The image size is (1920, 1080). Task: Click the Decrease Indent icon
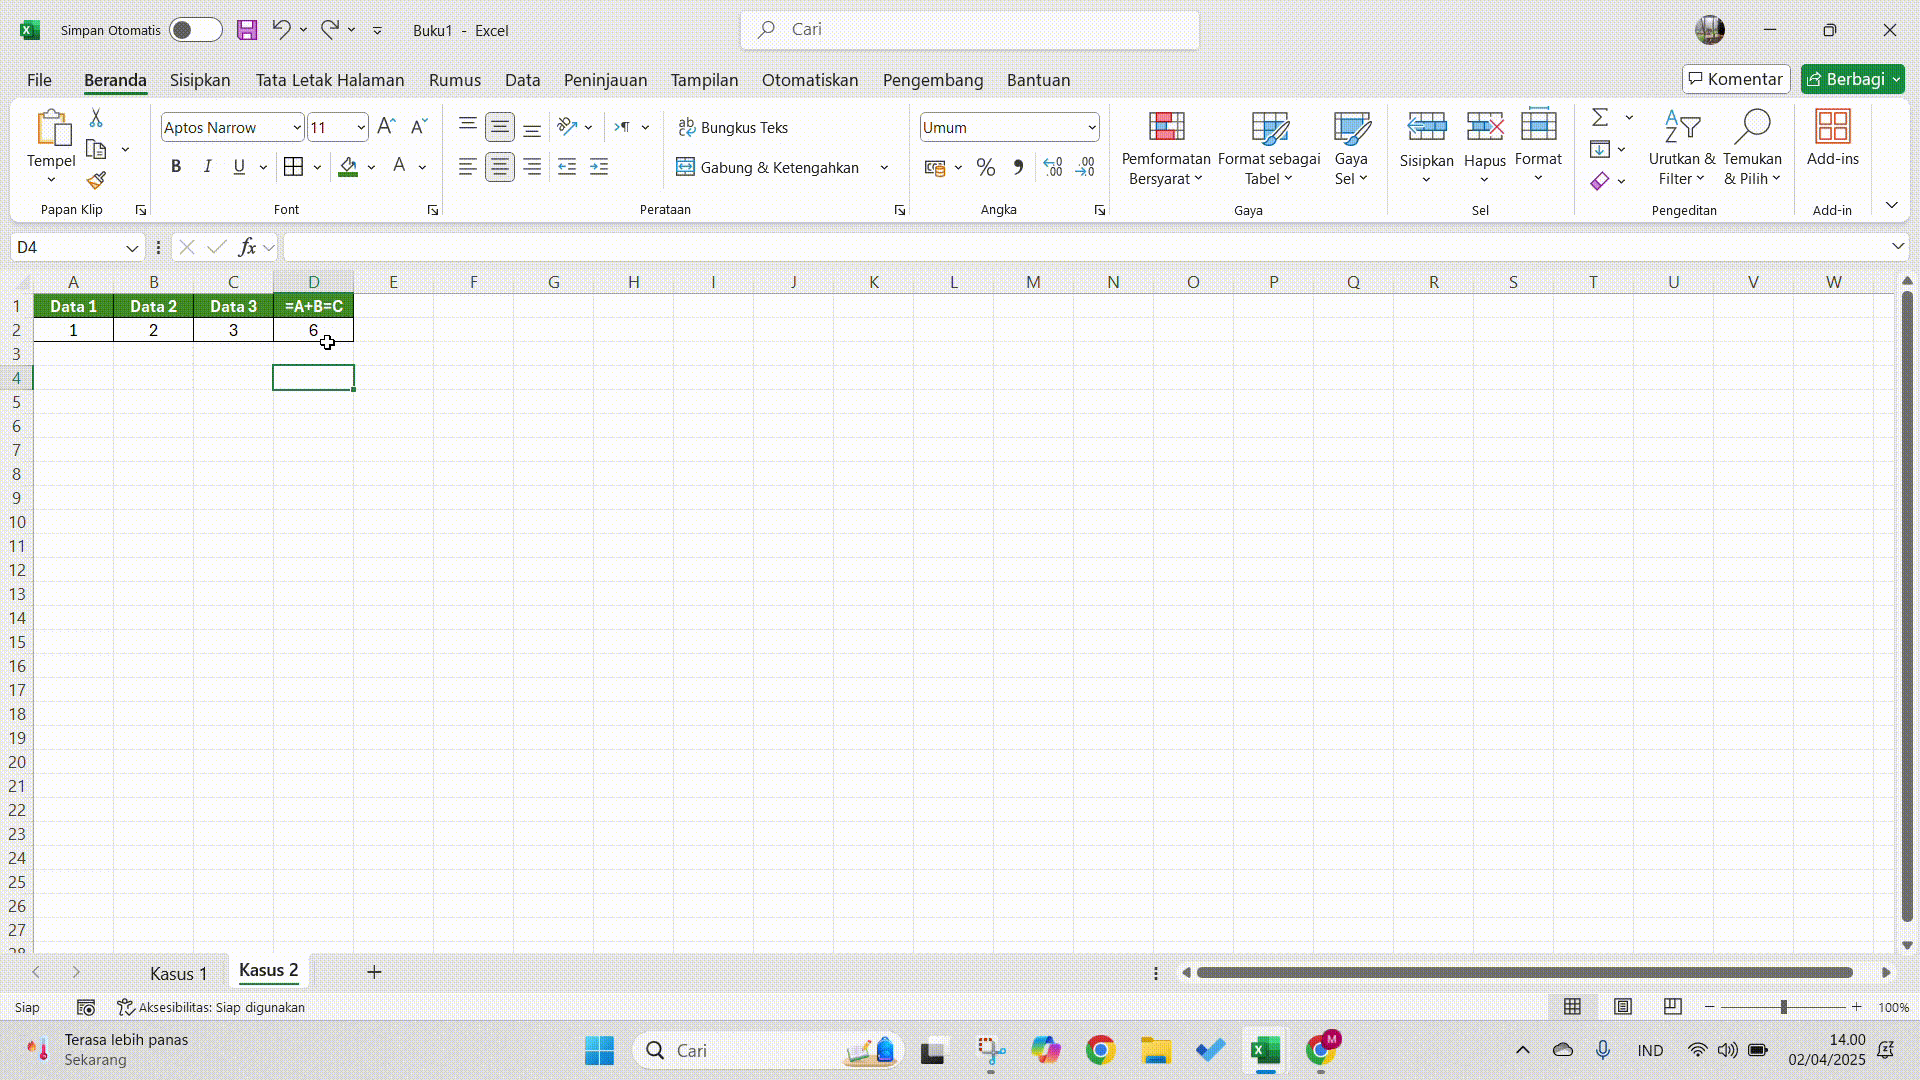pyautogui.click(x=567, y=167)
